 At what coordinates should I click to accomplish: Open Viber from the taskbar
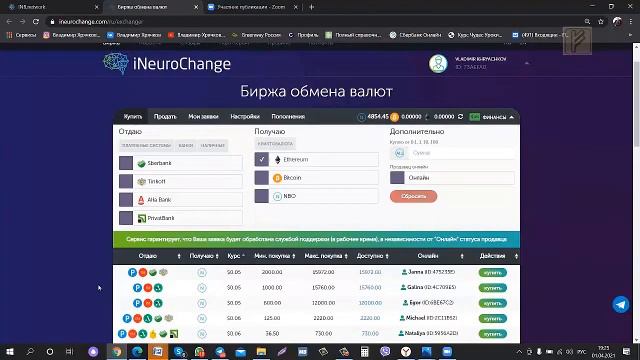(x=385, y=351)
